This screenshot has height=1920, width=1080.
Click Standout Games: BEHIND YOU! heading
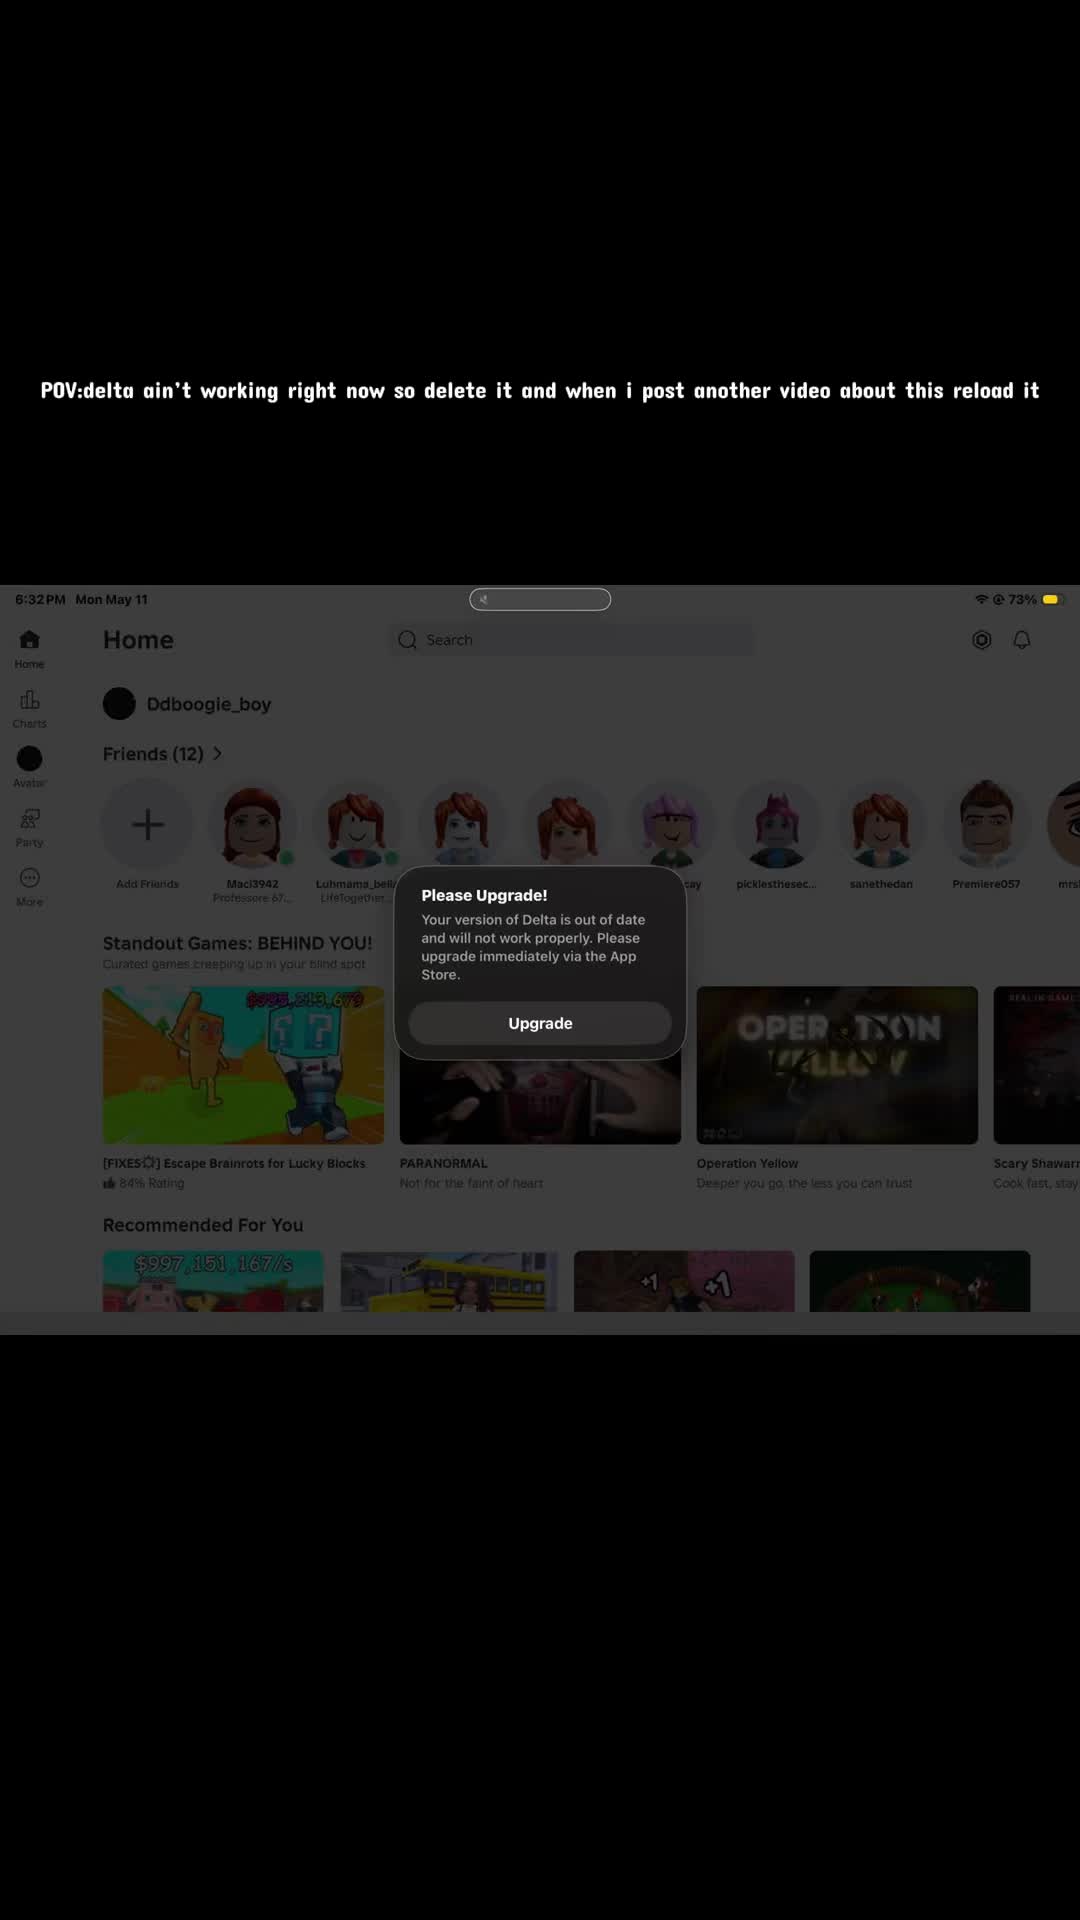[237, 943]
